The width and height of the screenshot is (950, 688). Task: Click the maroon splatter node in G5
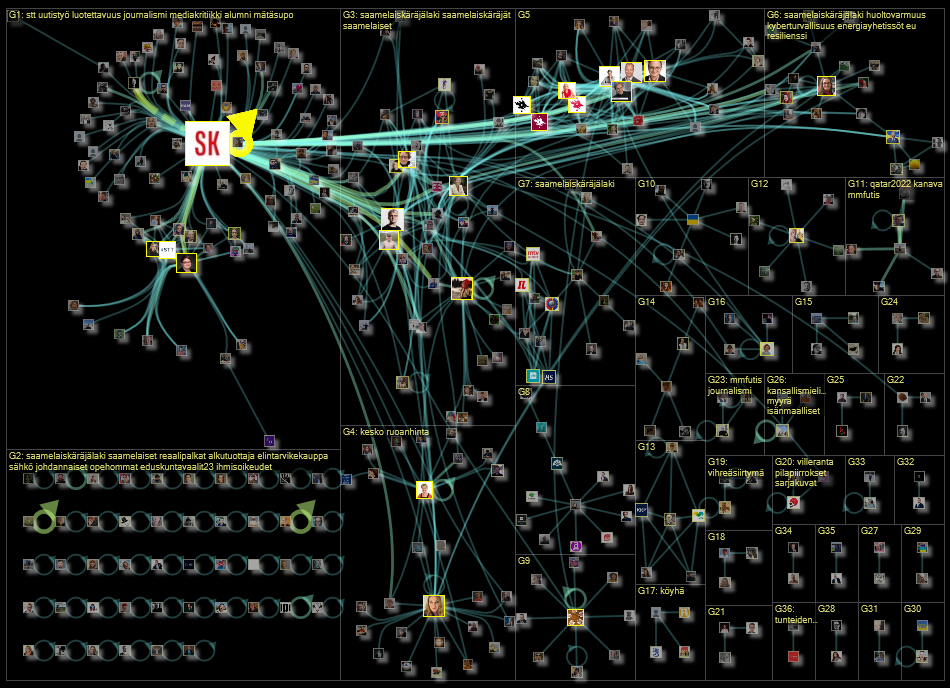pyautogui.click(x=539, y=122)
